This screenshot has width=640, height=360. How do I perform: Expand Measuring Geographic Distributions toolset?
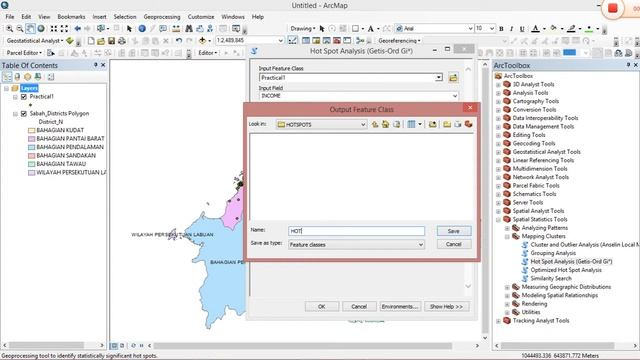[x=507, y=287]
